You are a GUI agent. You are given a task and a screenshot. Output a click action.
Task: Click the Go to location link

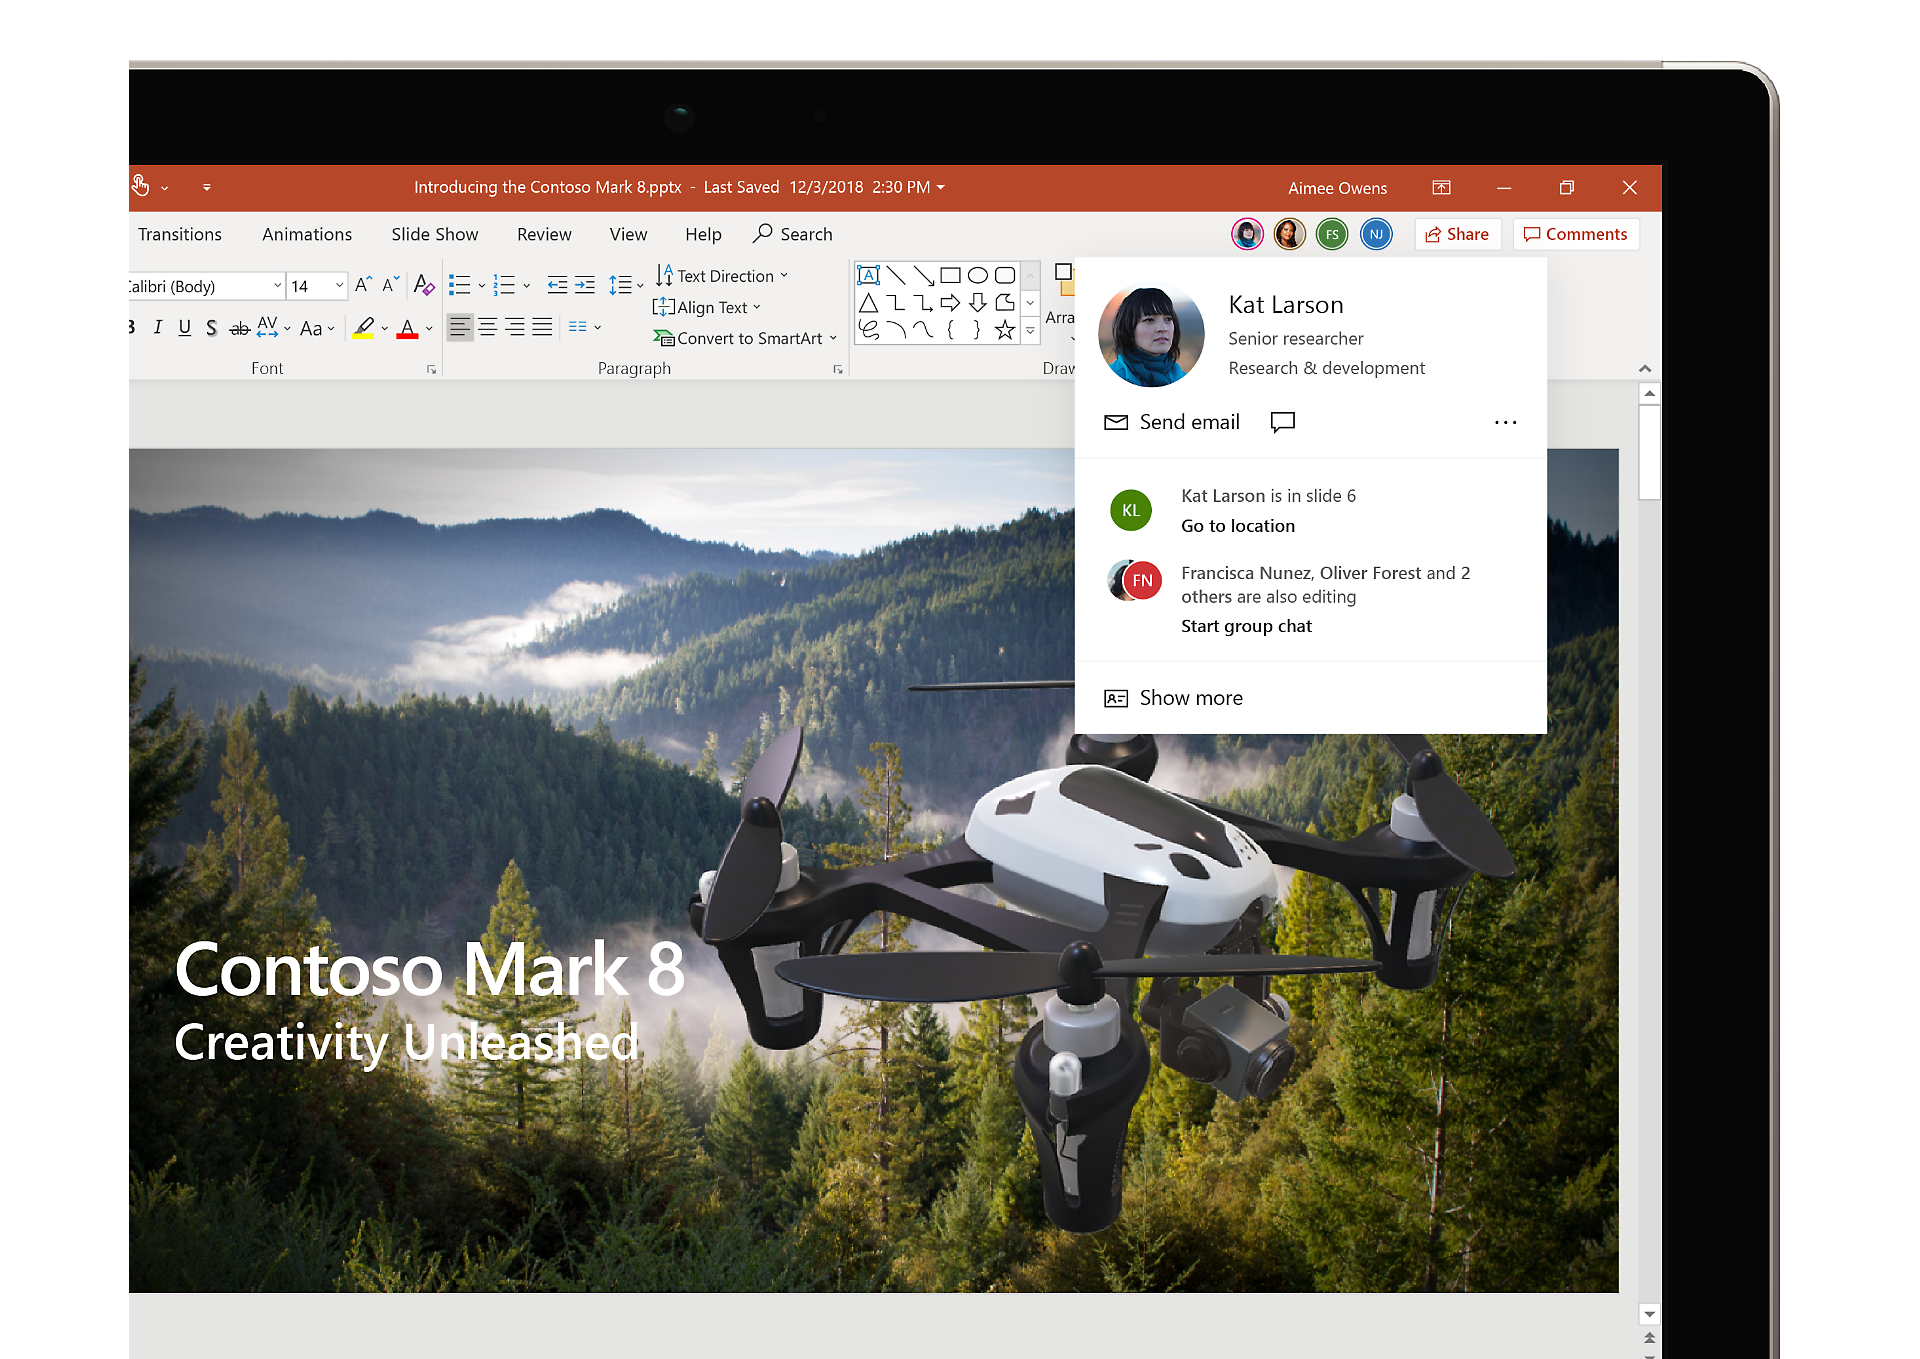point(1237,526)
